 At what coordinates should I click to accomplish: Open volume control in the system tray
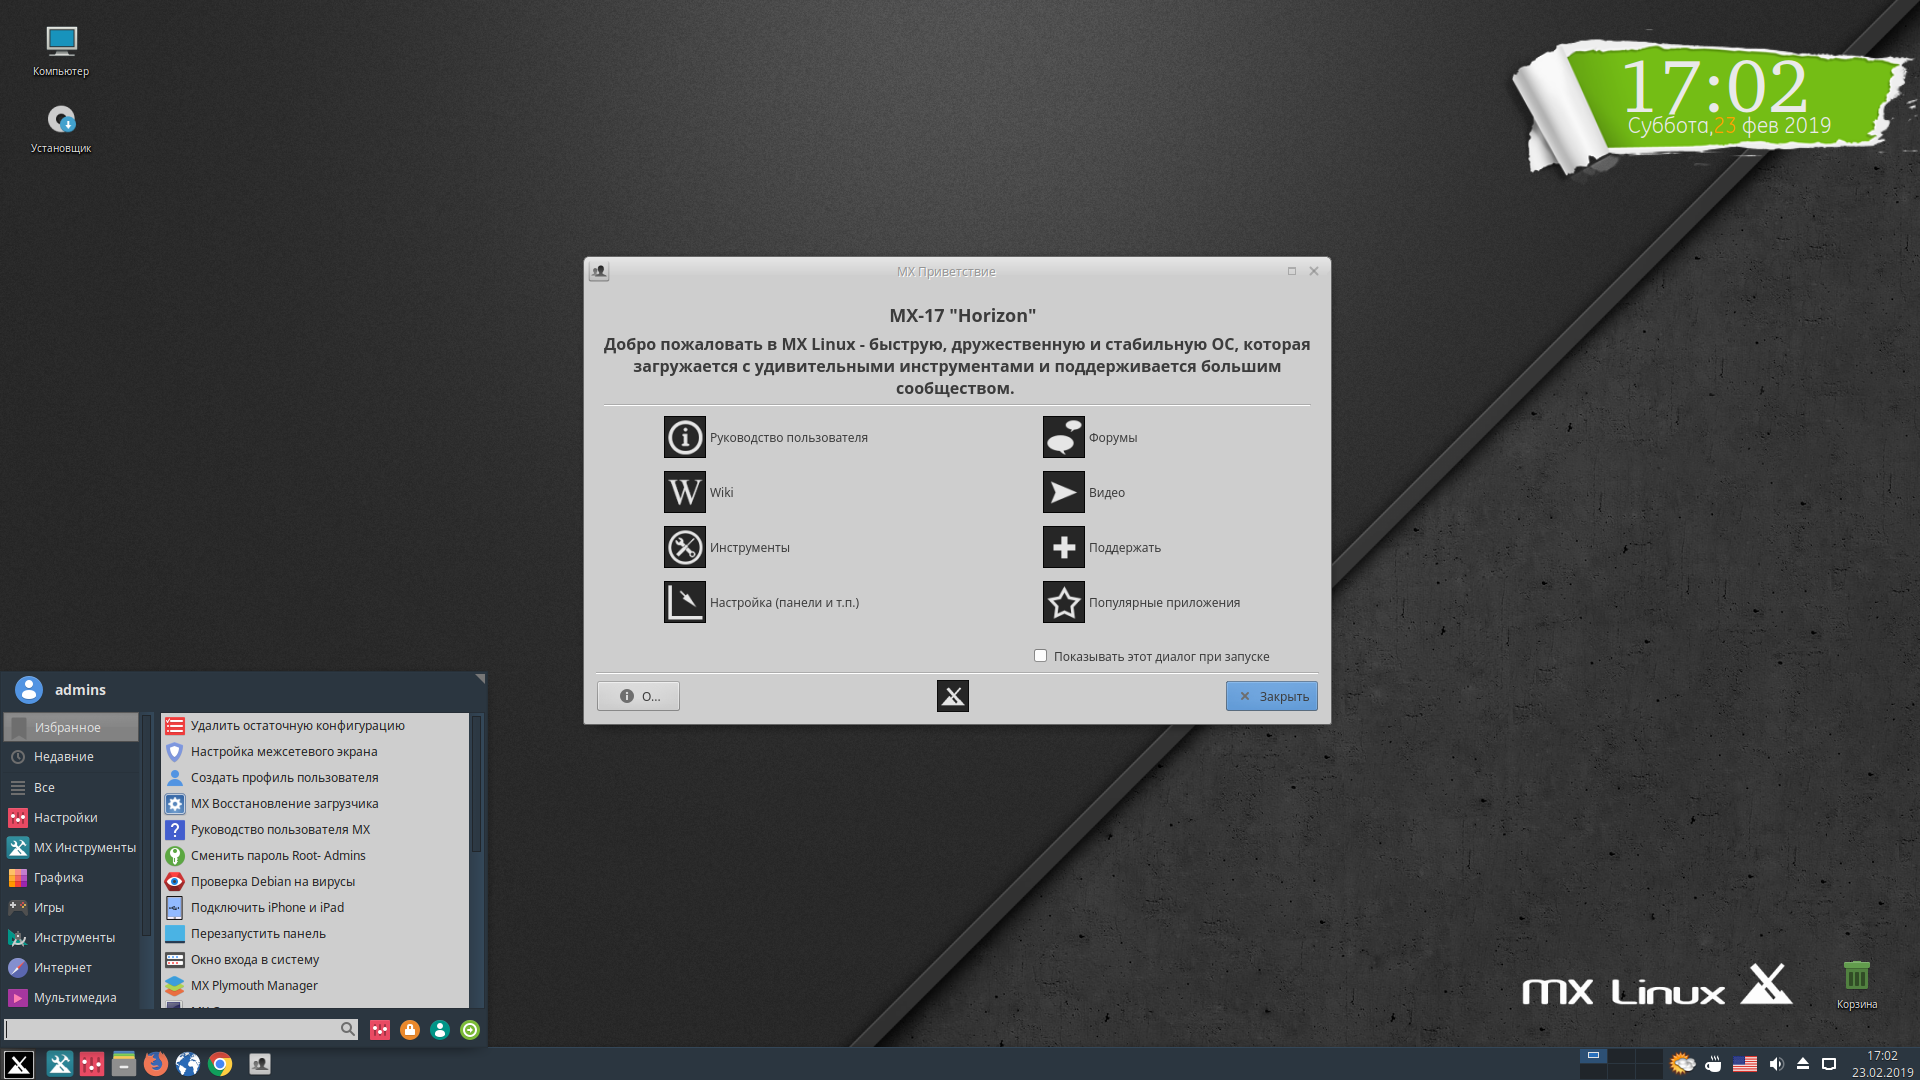[1777, 1063]
